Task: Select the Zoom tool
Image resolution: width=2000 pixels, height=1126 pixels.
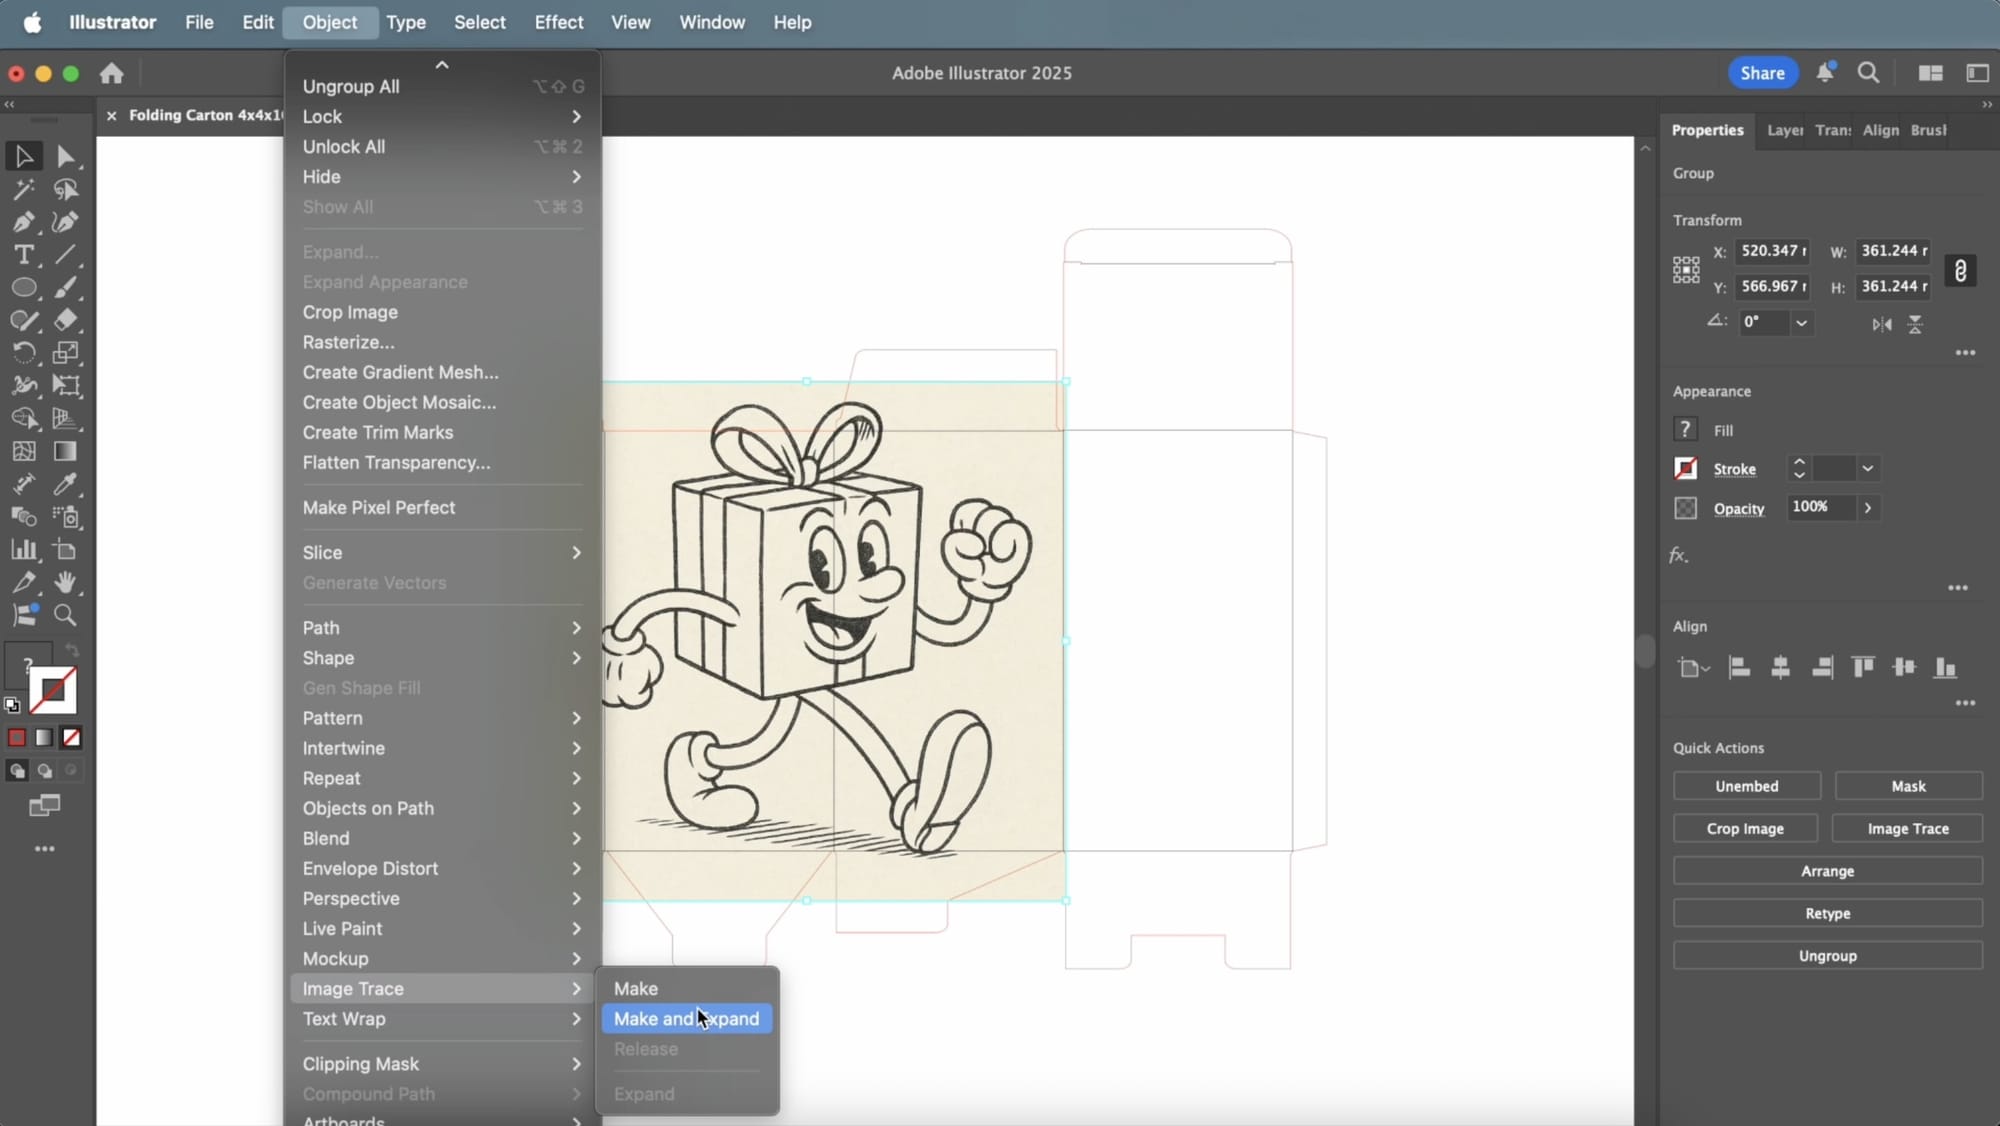Action: (x=65, y=615)
